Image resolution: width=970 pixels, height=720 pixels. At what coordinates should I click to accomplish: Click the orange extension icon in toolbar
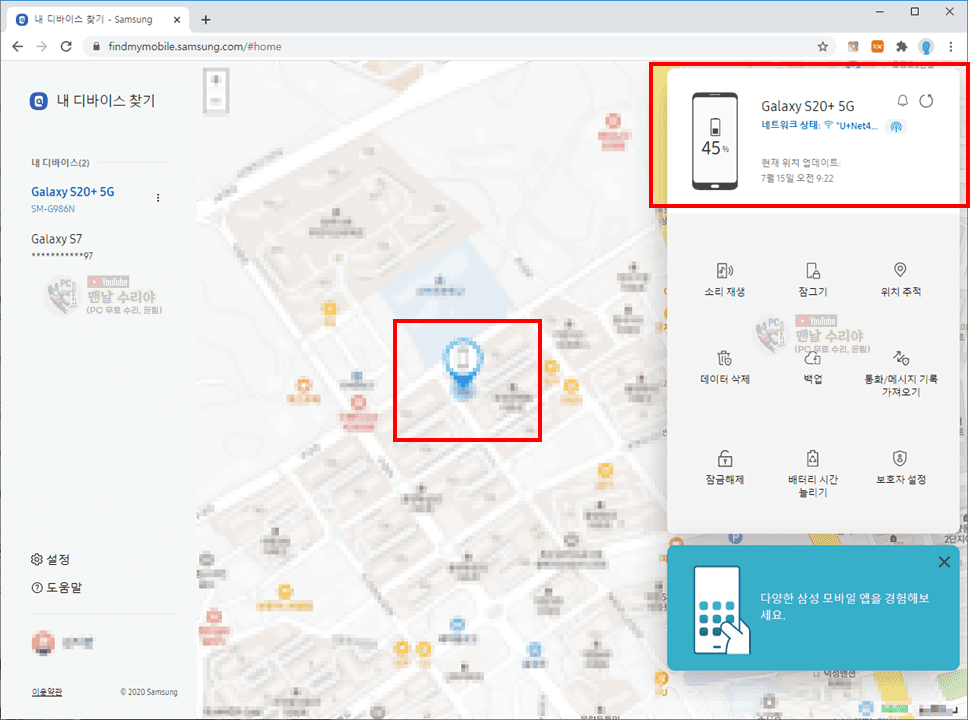877,46
